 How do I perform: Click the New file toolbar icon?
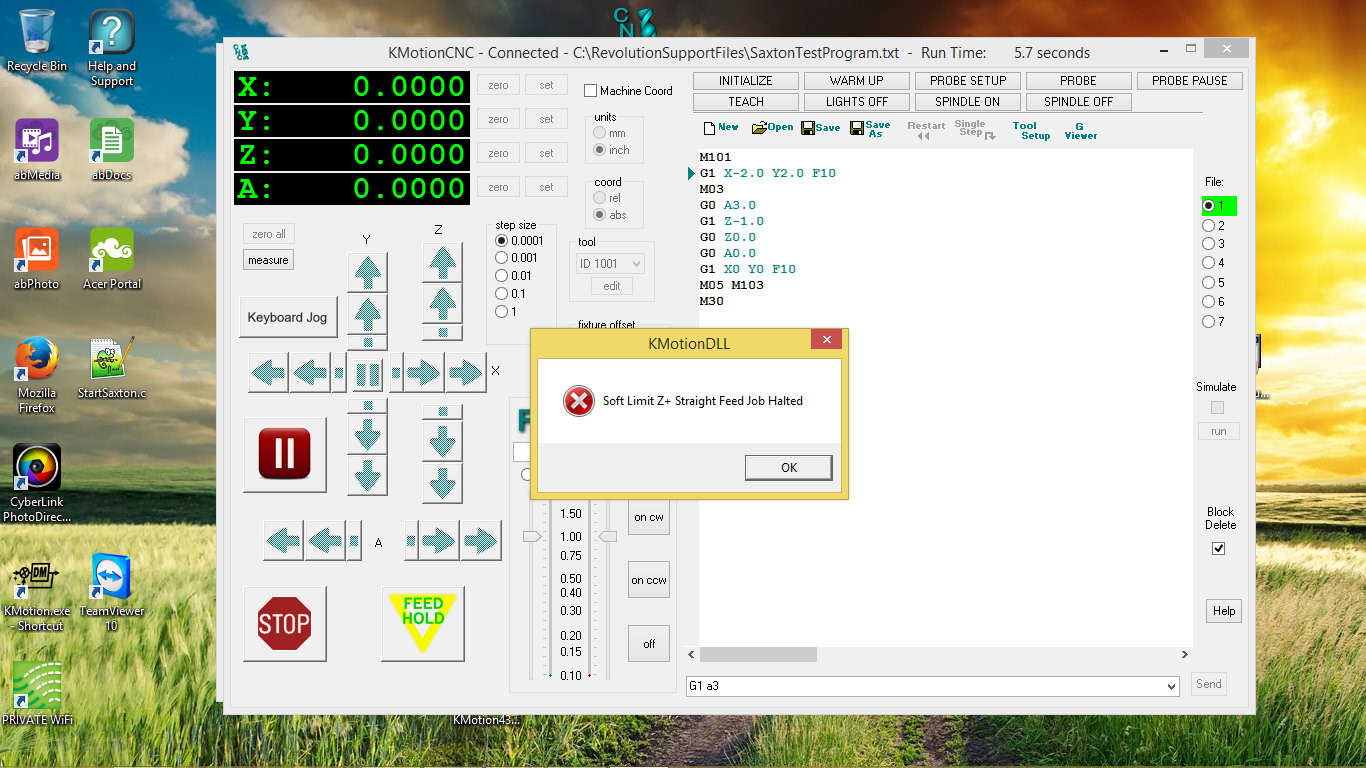tap(720, 128)
